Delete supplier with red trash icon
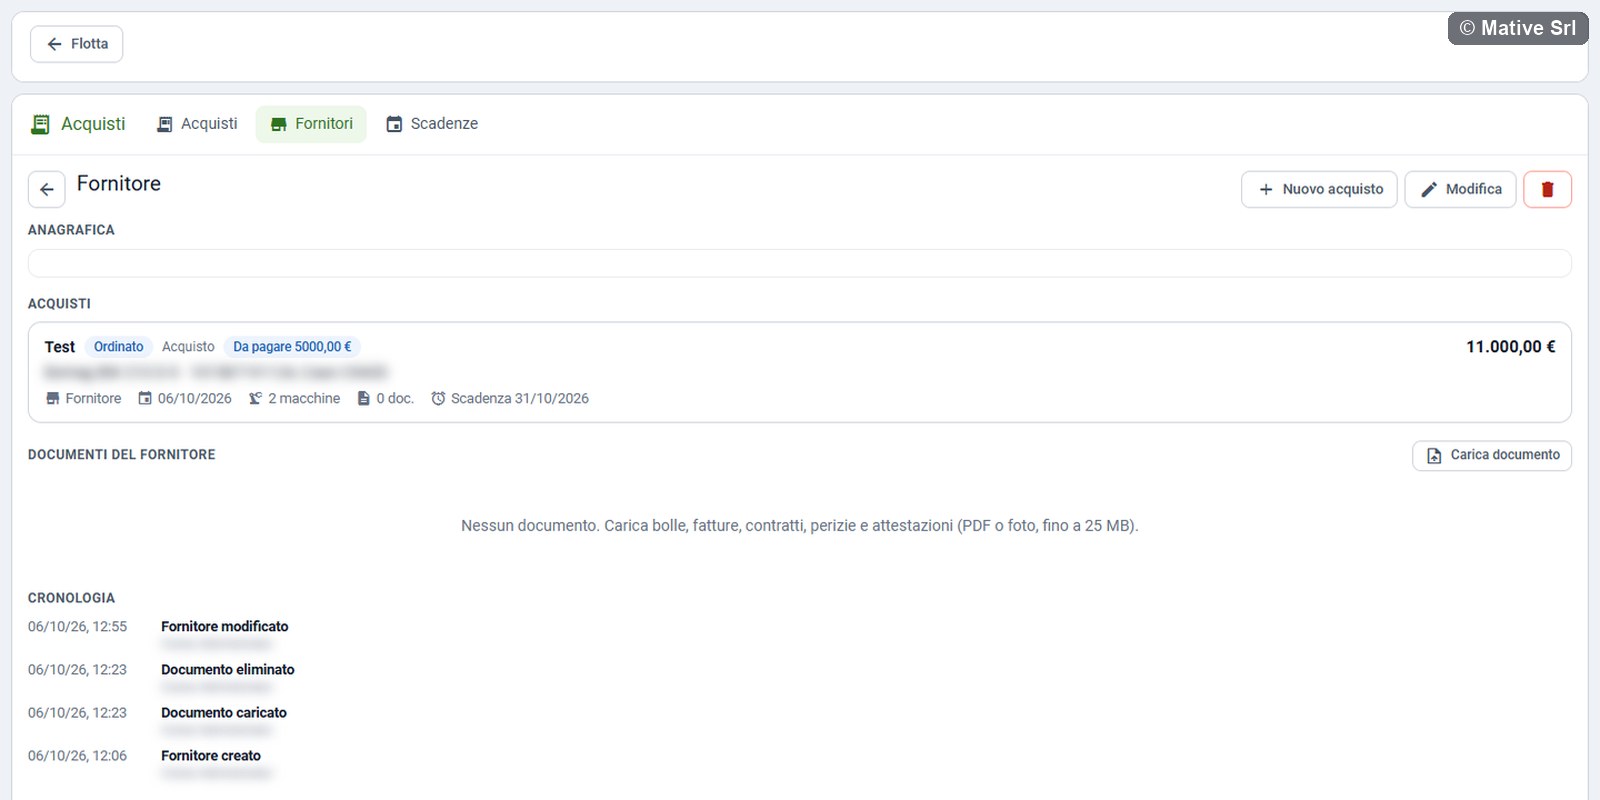Image resolution: width=1600 pixels, height=800 pixels. pyautogui.click(x=1547, y=189)
